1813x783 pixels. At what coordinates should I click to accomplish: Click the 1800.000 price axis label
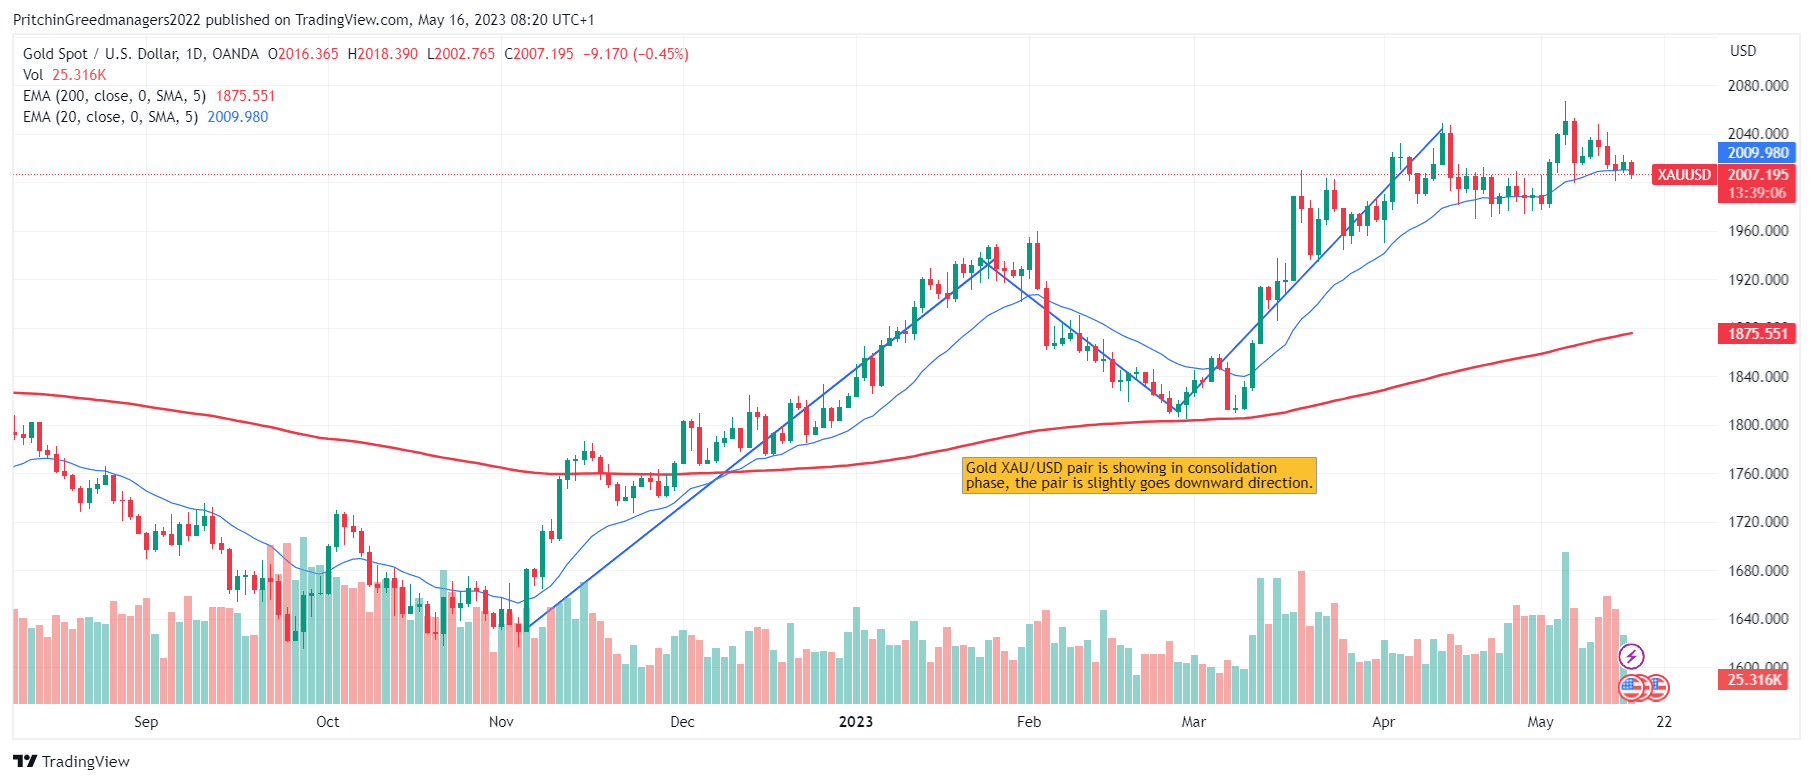pyautogui.click(x=1758, y=425)
